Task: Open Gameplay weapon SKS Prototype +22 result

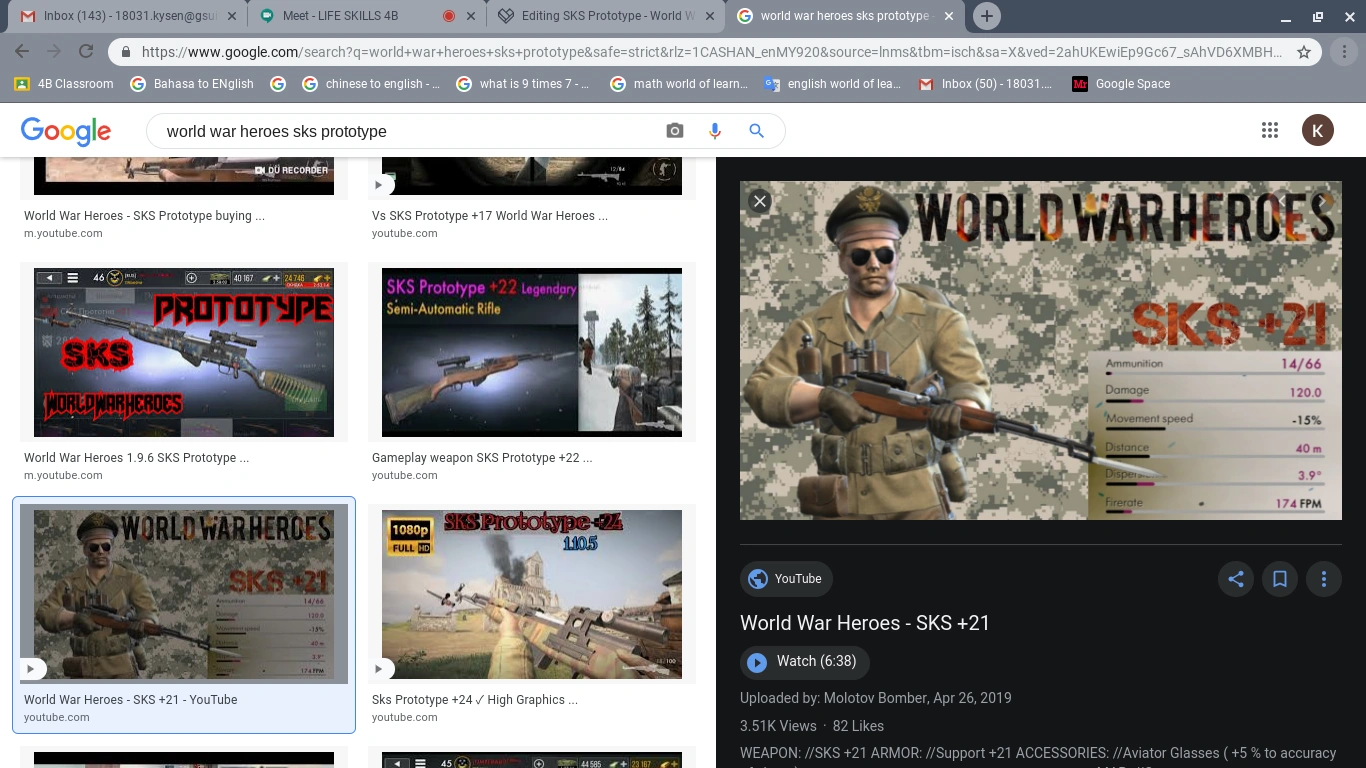Action: 482,458
